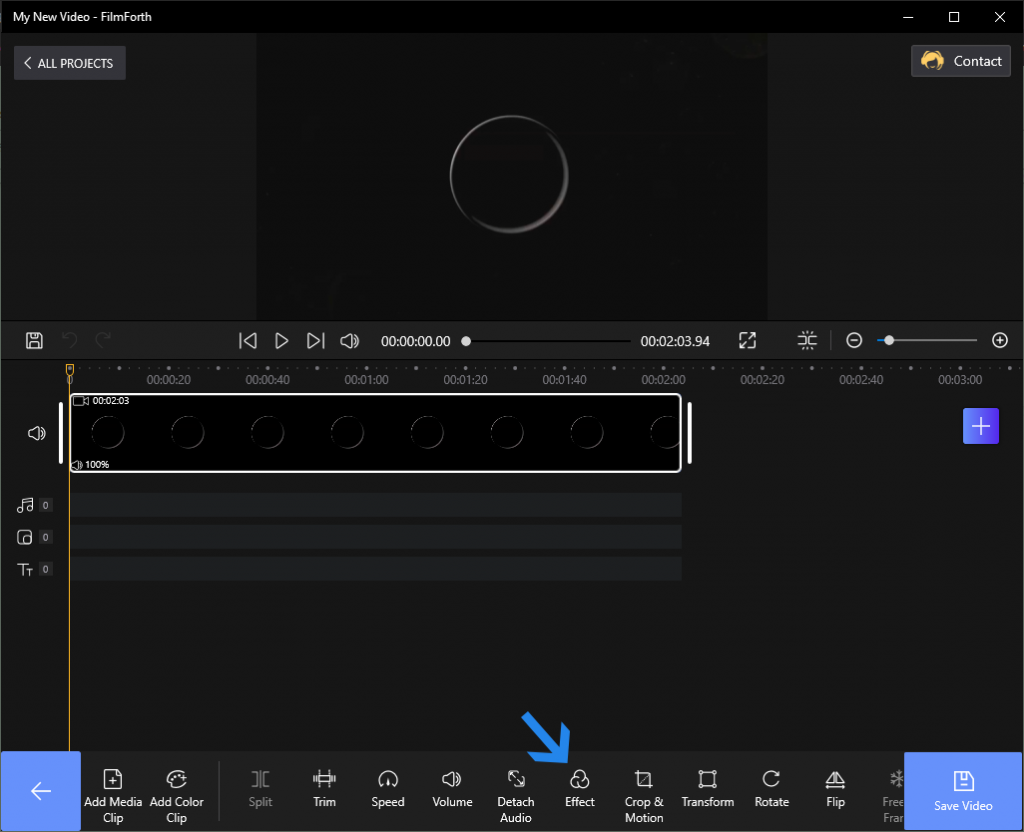This screenshot has width=1024, height=832.
Task: Open the picture-in-picture track icon
Action: coord(25,537)
